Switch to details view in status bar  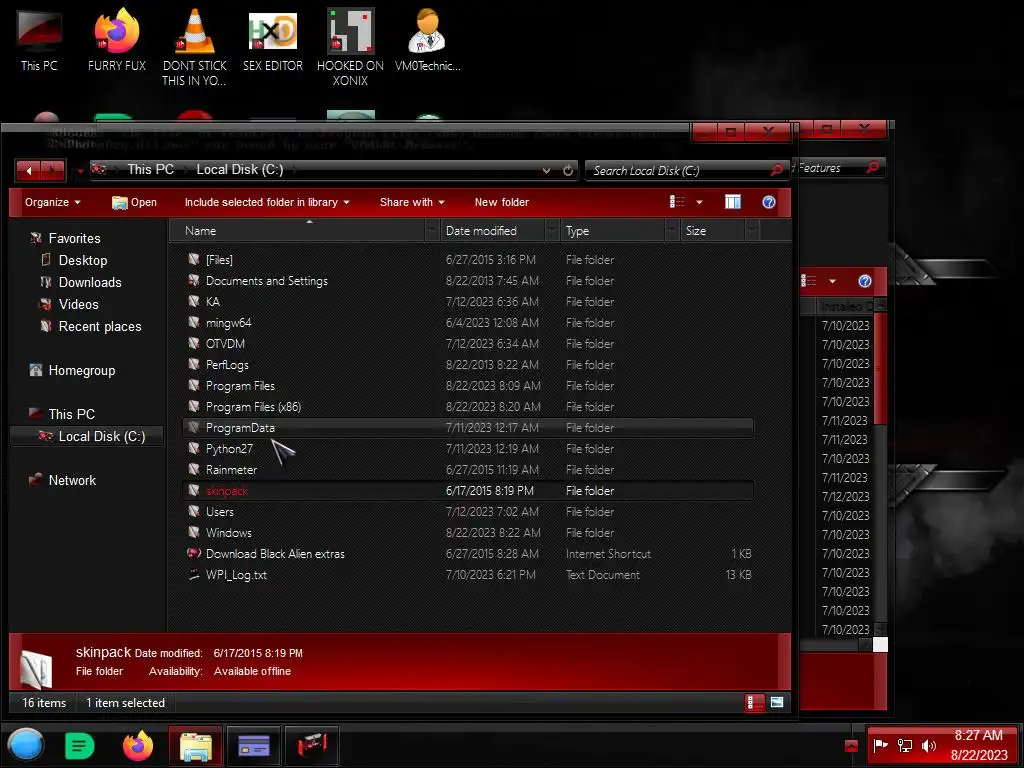(754, 703)
